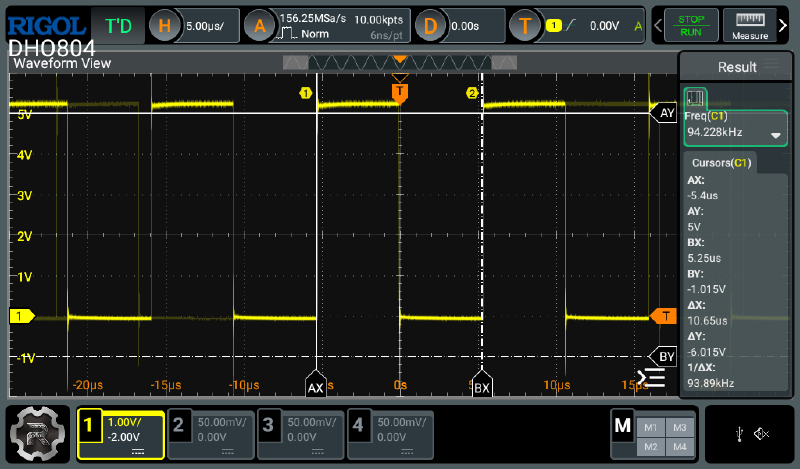Click the muted speaker icon

[x=761, y=433]
